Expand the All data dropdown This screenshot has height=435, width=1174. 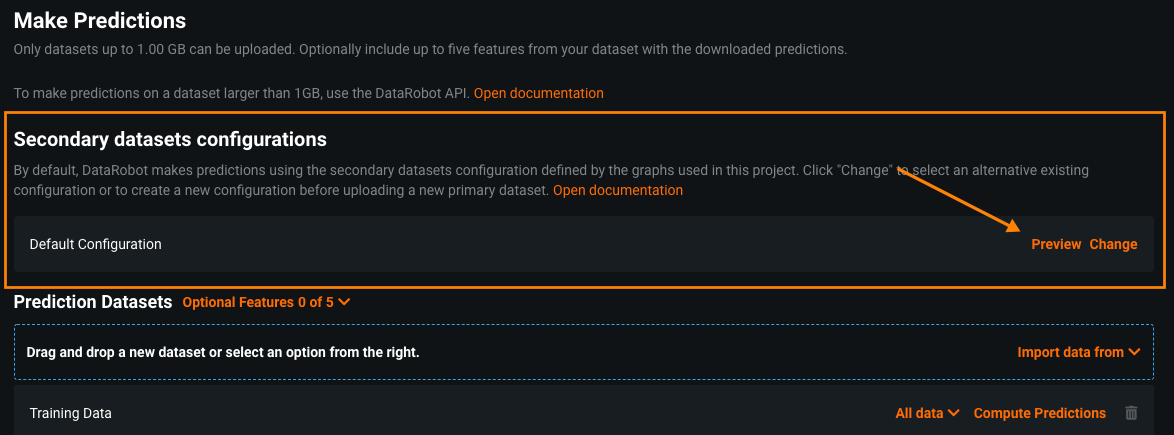pyautogui.click(x=927, y=413)
